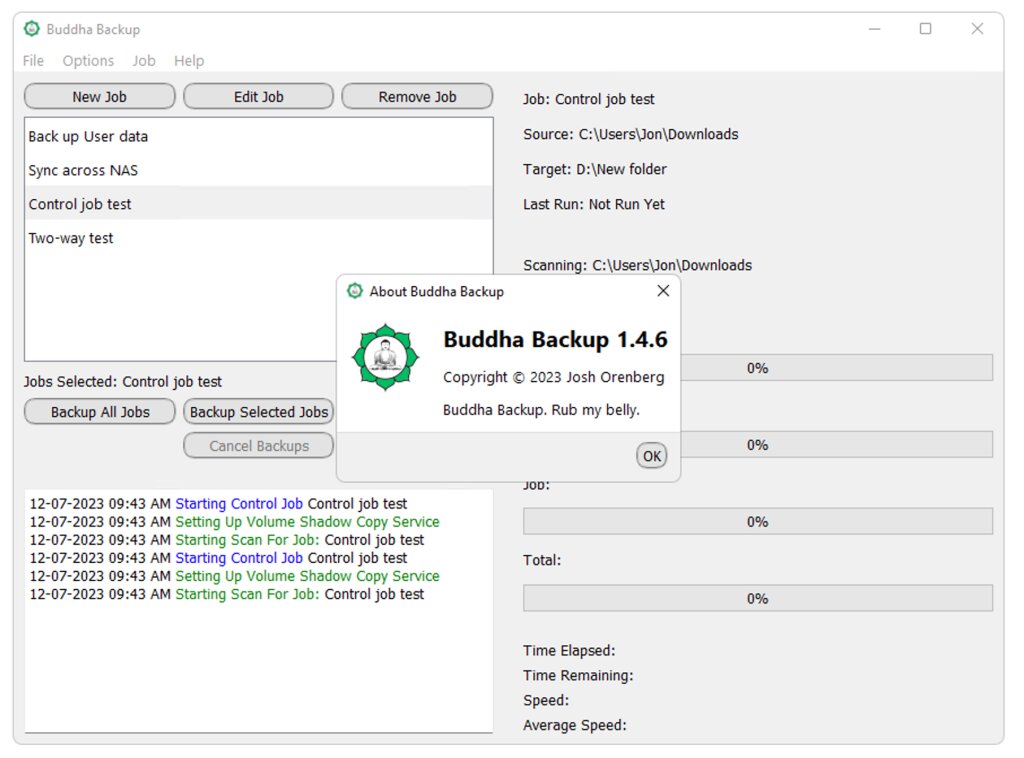Select the 'Back up User data' job
The width and height of the screenshot is (1024, 758).
click(259, 136)
